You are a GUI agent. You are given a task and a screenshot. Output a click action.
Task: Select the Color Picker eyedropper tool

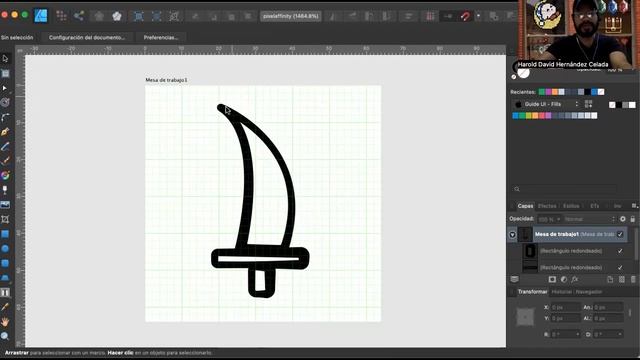click(x=5, y=307)
